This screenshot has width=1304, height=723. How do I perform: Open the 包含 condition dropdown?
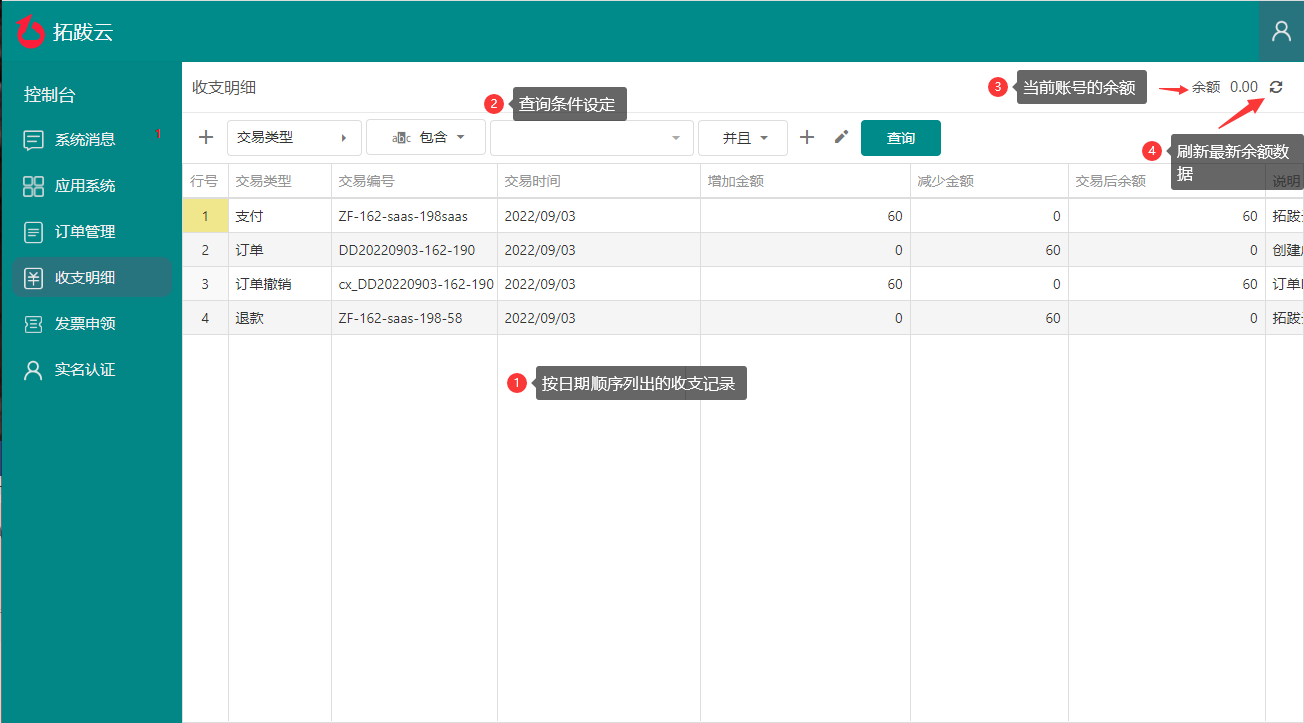pos(426,137)
